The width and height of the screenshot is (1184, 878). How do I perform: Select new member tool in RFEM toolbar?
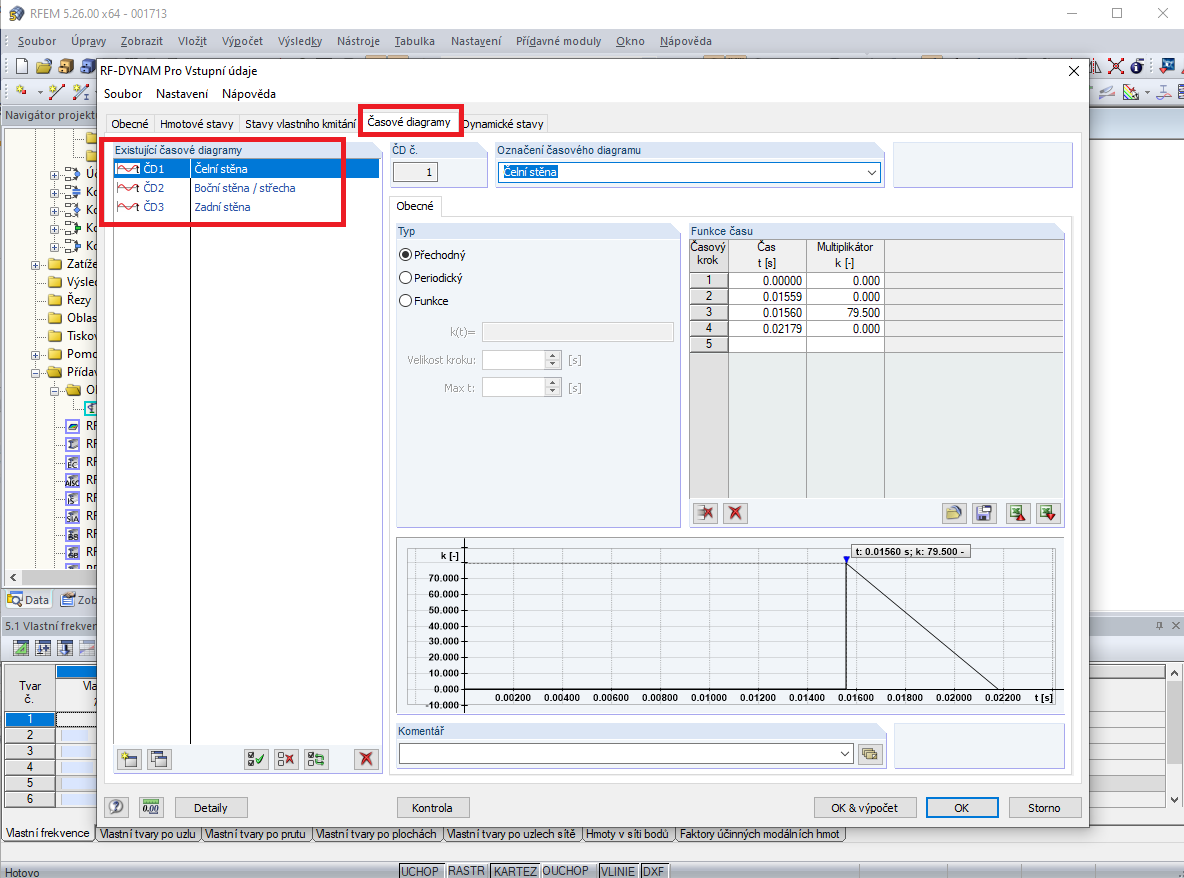point(81,91)
